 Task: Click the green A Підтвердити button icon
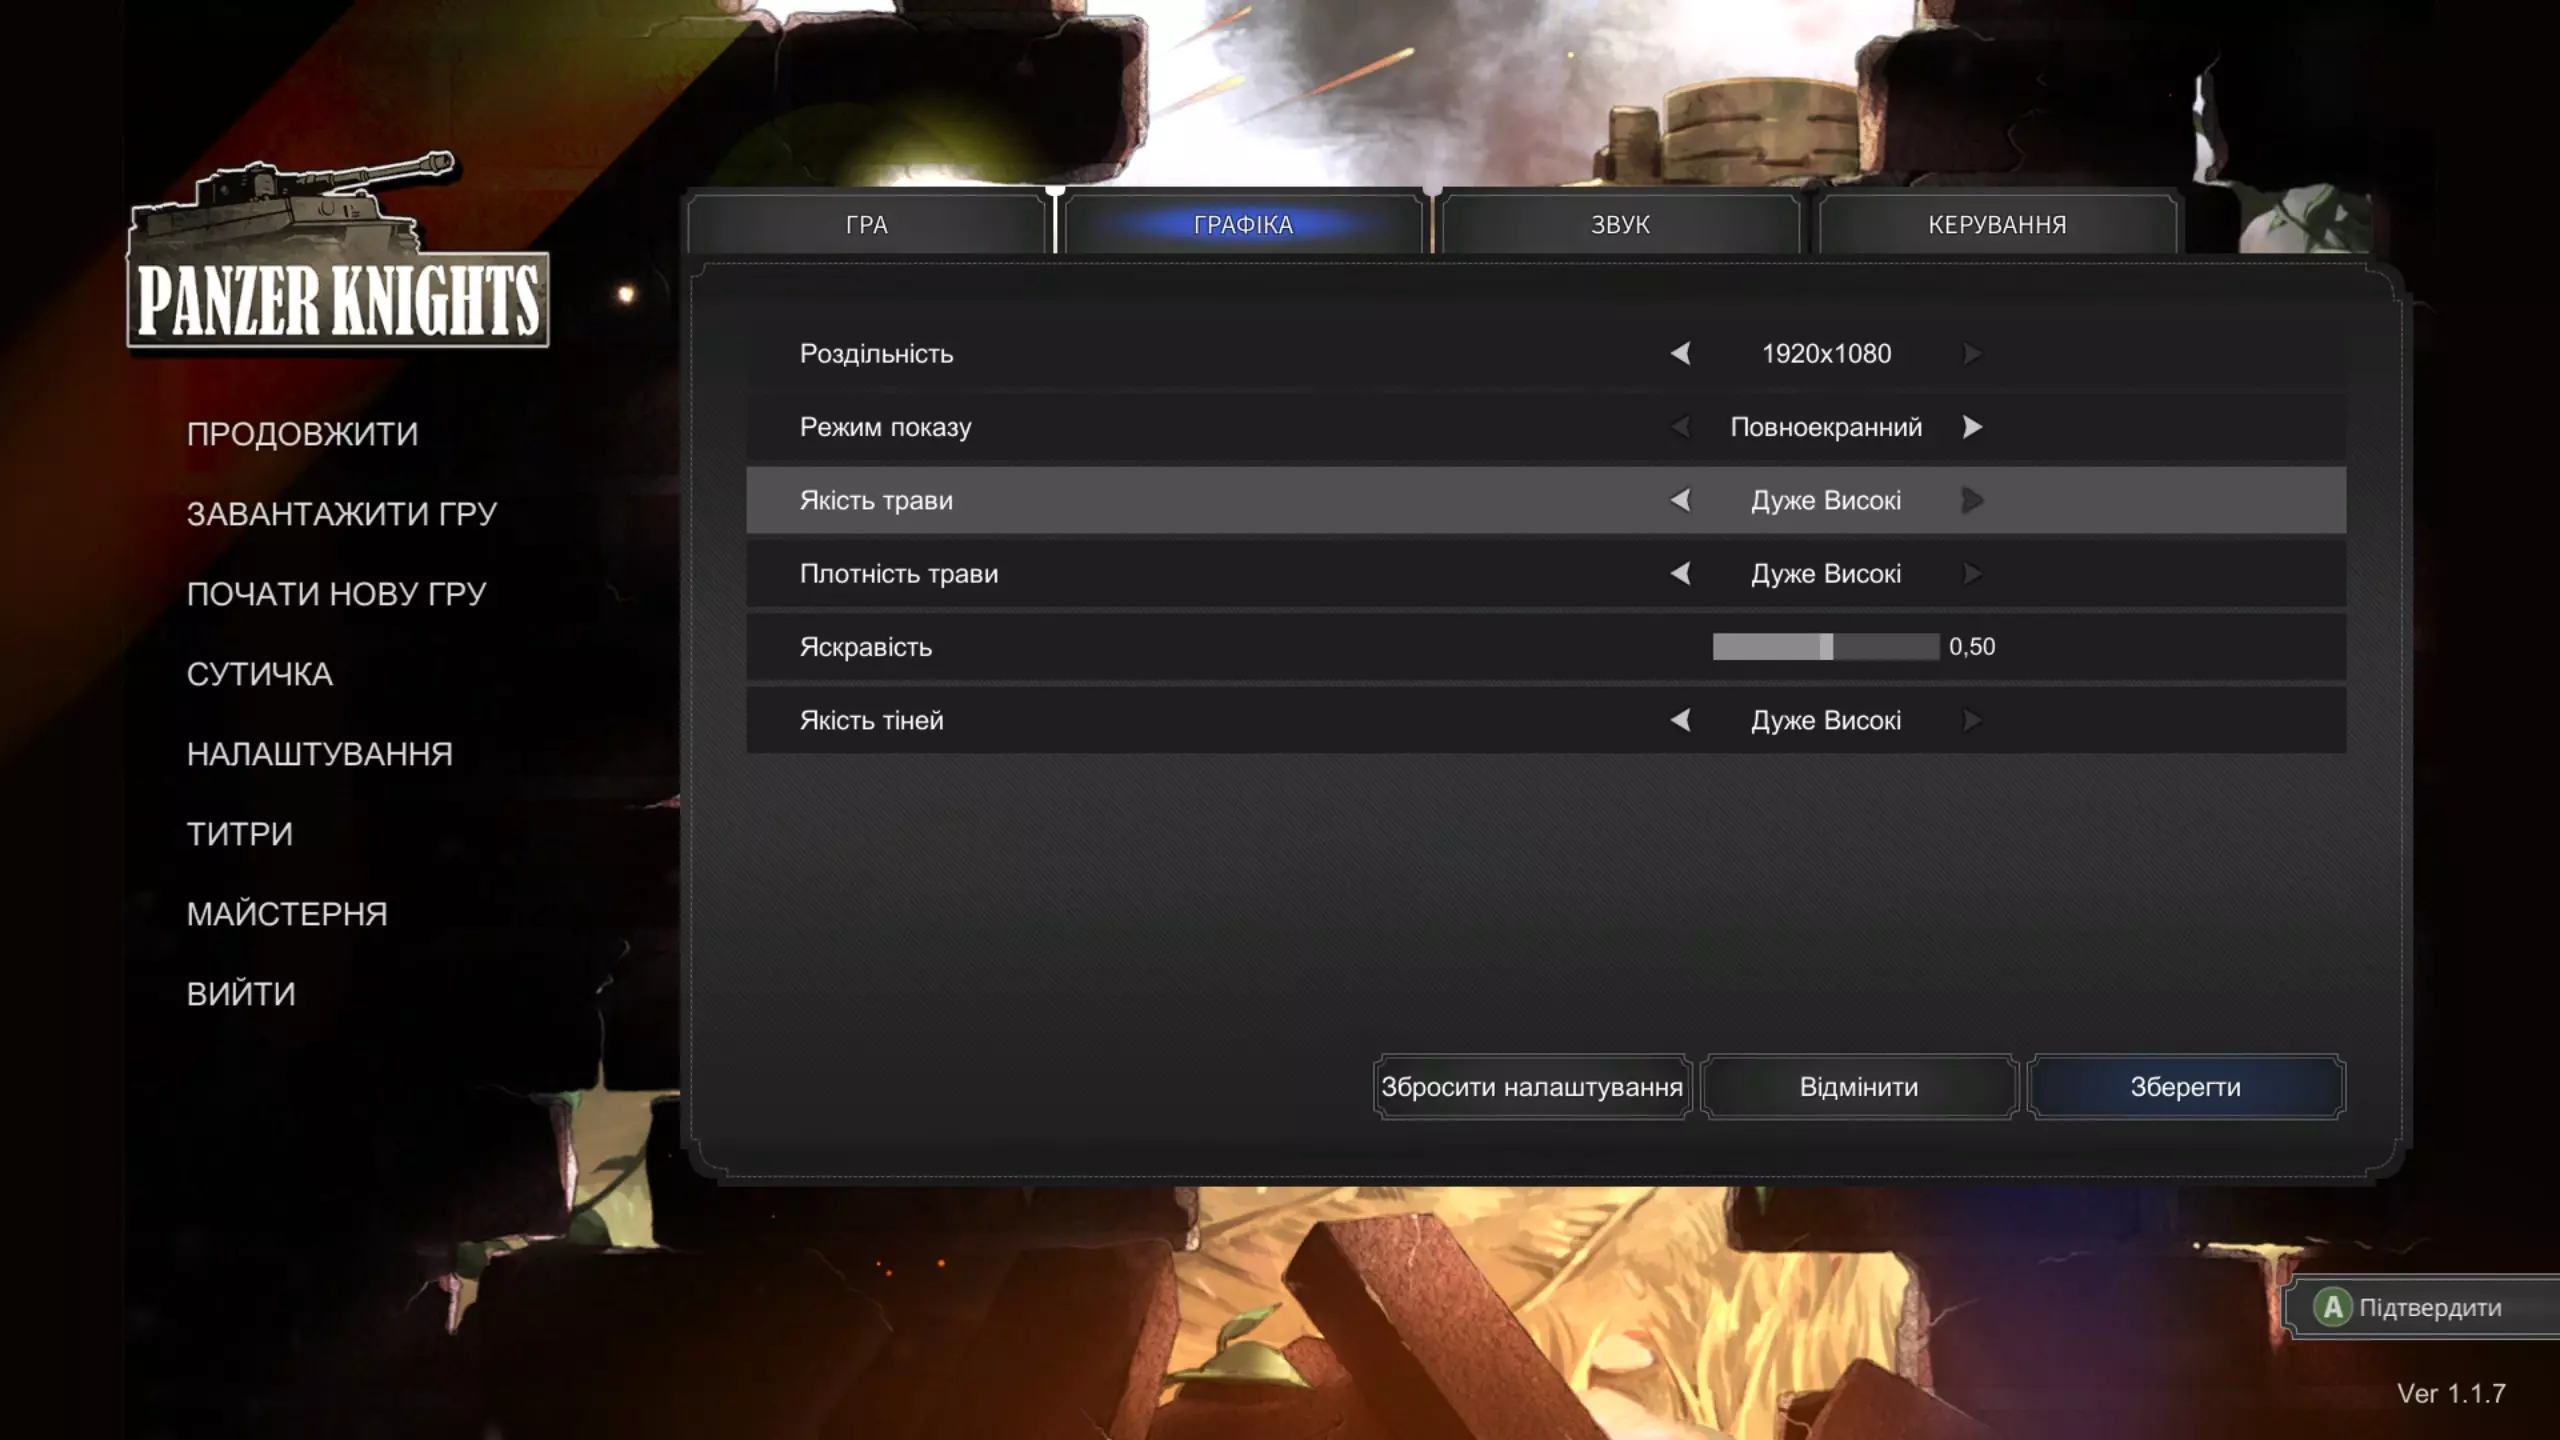[x=2332, y=1307]
